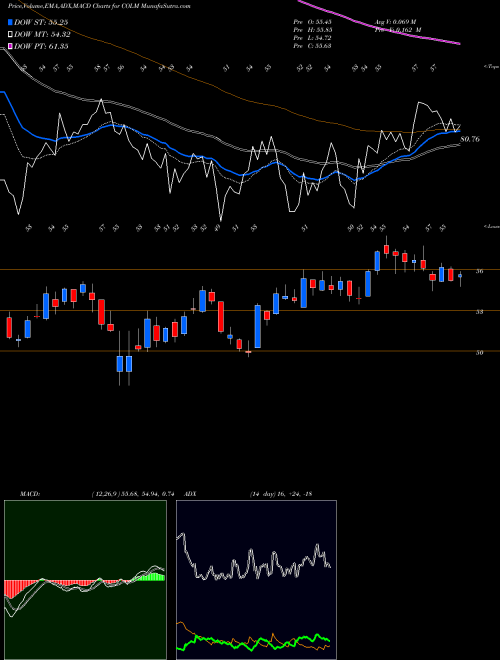Click the white DOW MT legend square

tap(10, 35)
